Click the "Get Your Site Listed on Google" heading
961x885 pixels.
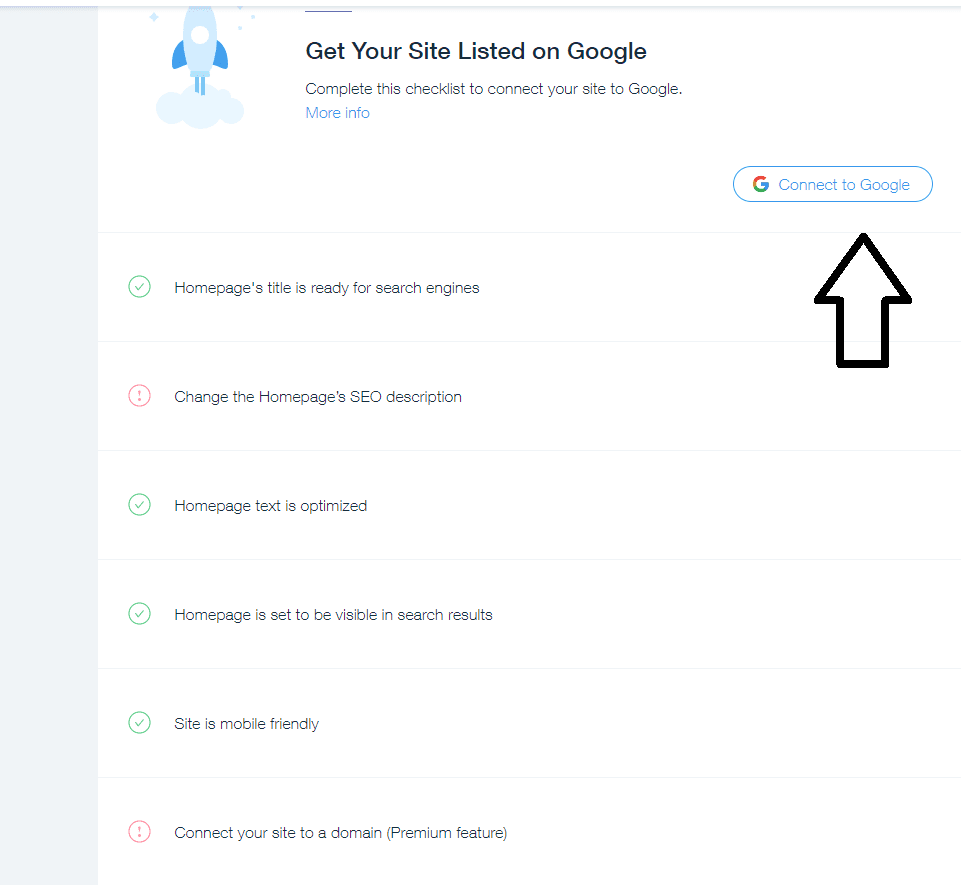point(476,51)
